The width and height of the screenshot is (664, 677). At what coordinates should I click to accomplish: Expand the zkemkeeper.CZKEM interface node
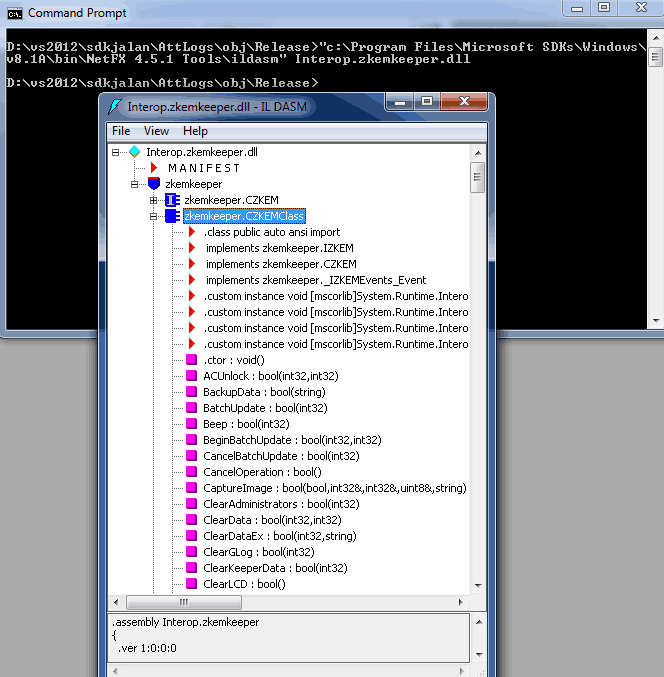click(153, 200)
